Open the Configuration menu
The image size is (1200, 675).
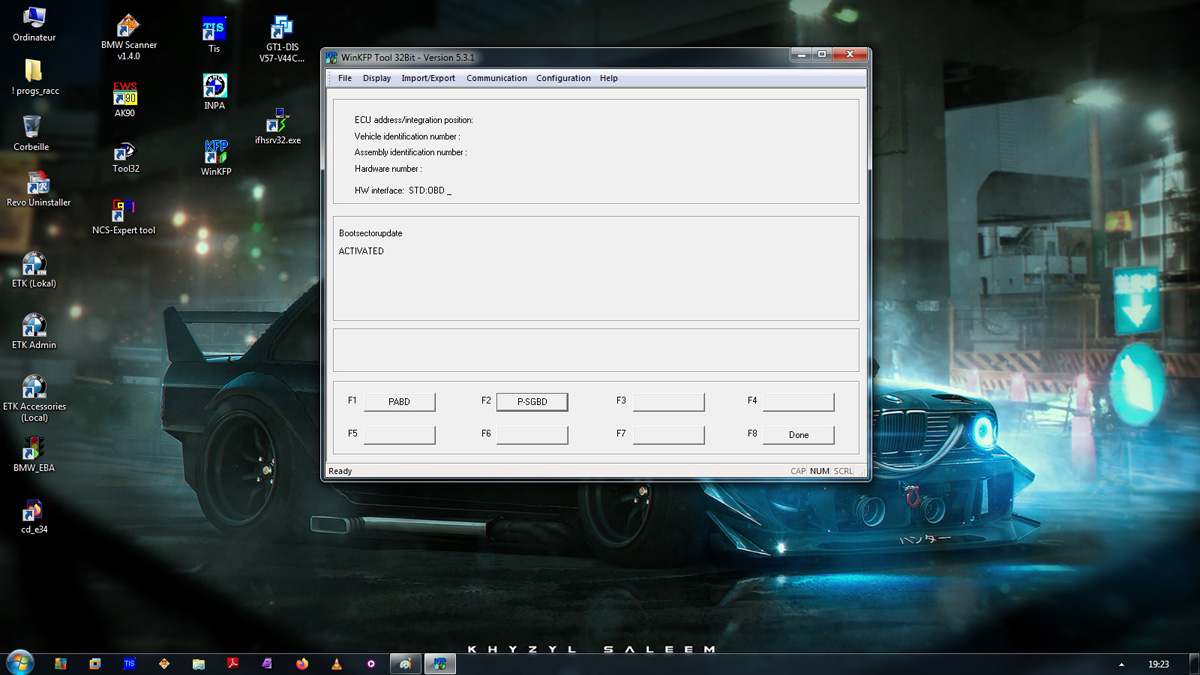coord(563,78)
